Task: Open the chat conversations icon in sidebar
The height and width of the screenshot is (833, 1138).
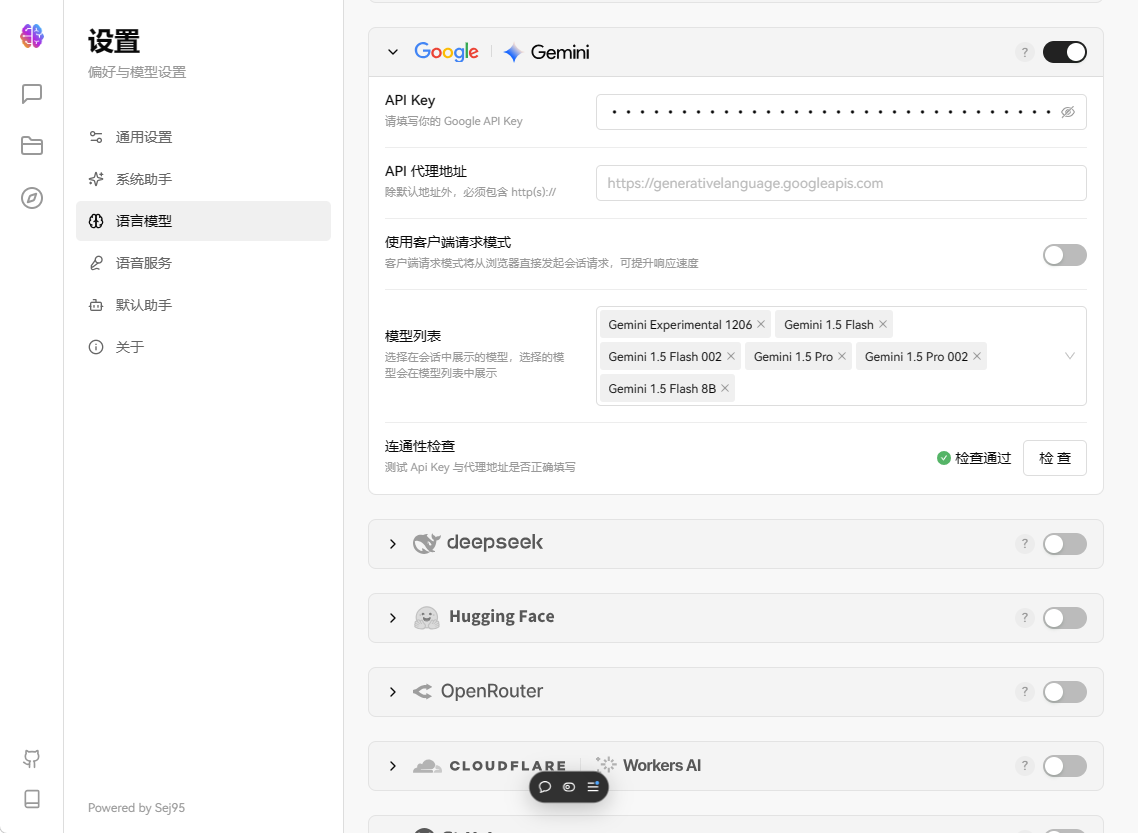Action: 32,94
